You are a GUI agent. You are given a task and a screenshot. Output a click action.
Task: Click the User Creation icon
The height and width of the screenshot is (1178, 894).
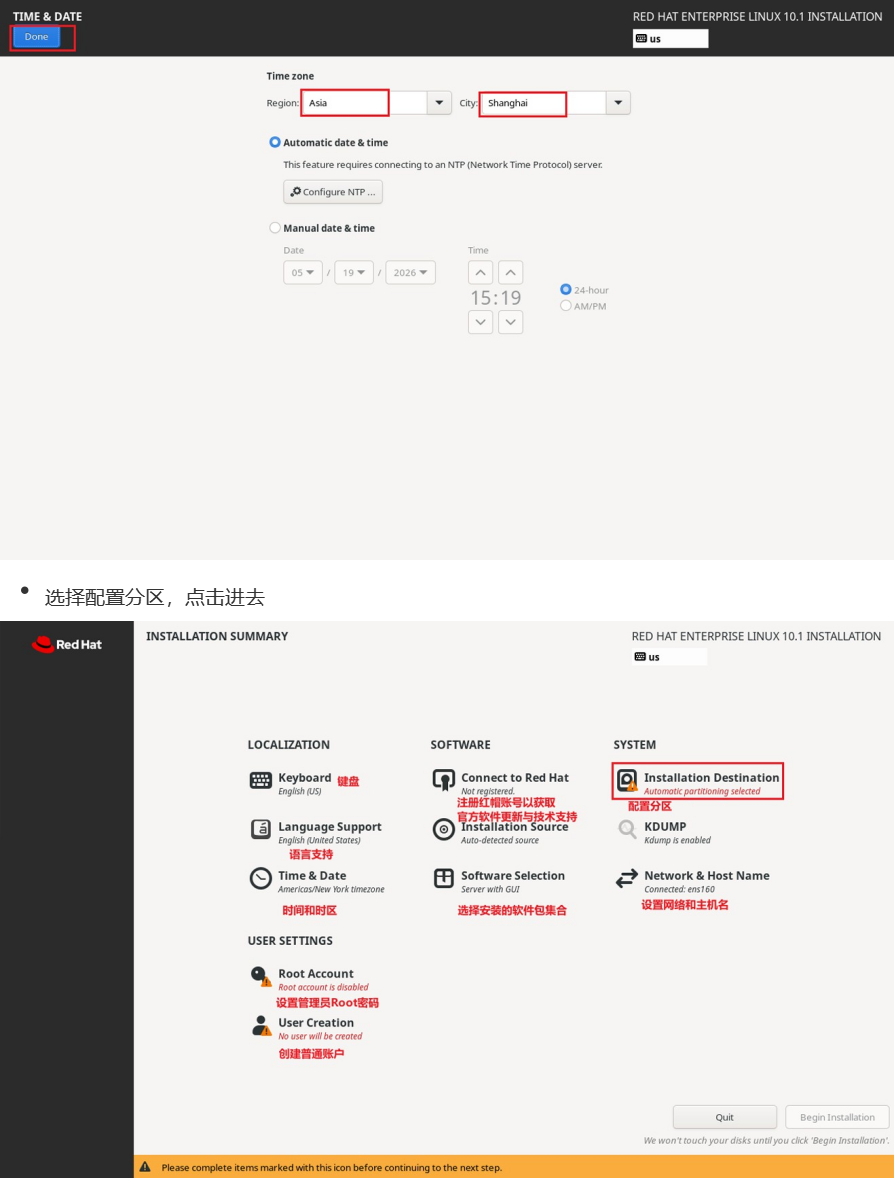tap(261, 1025)
